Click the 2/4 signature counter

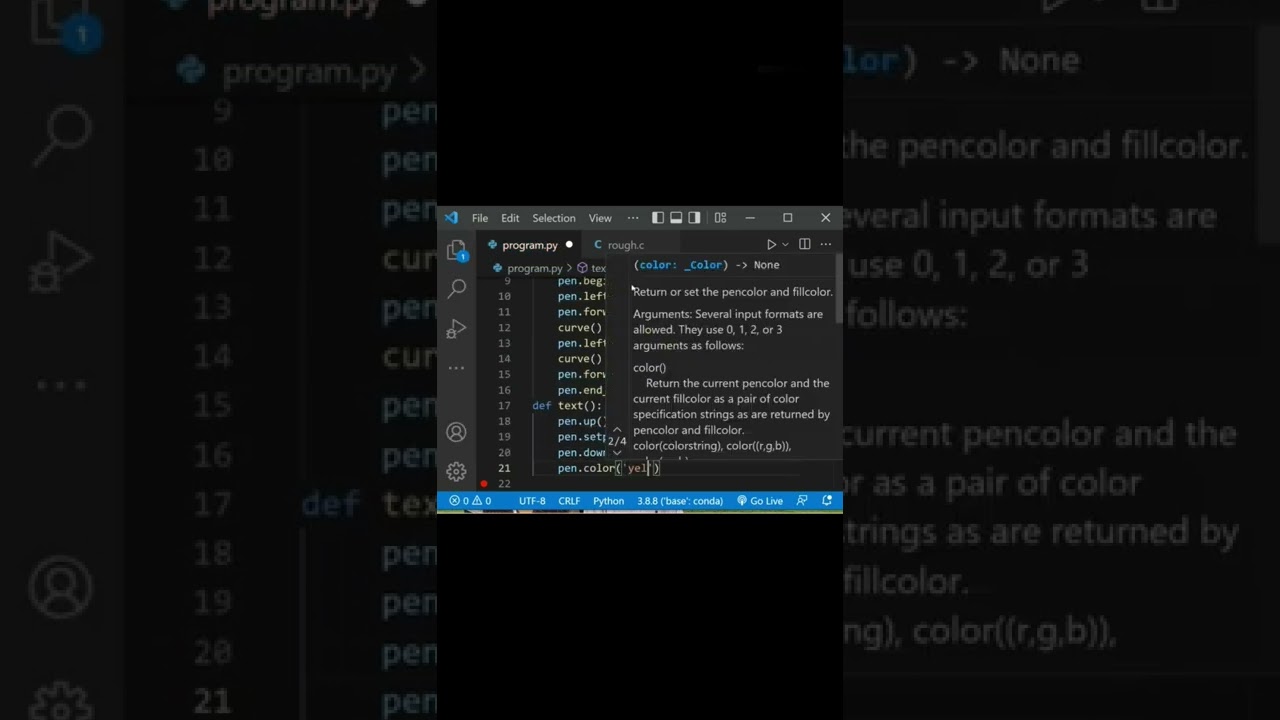pos(617,441)
